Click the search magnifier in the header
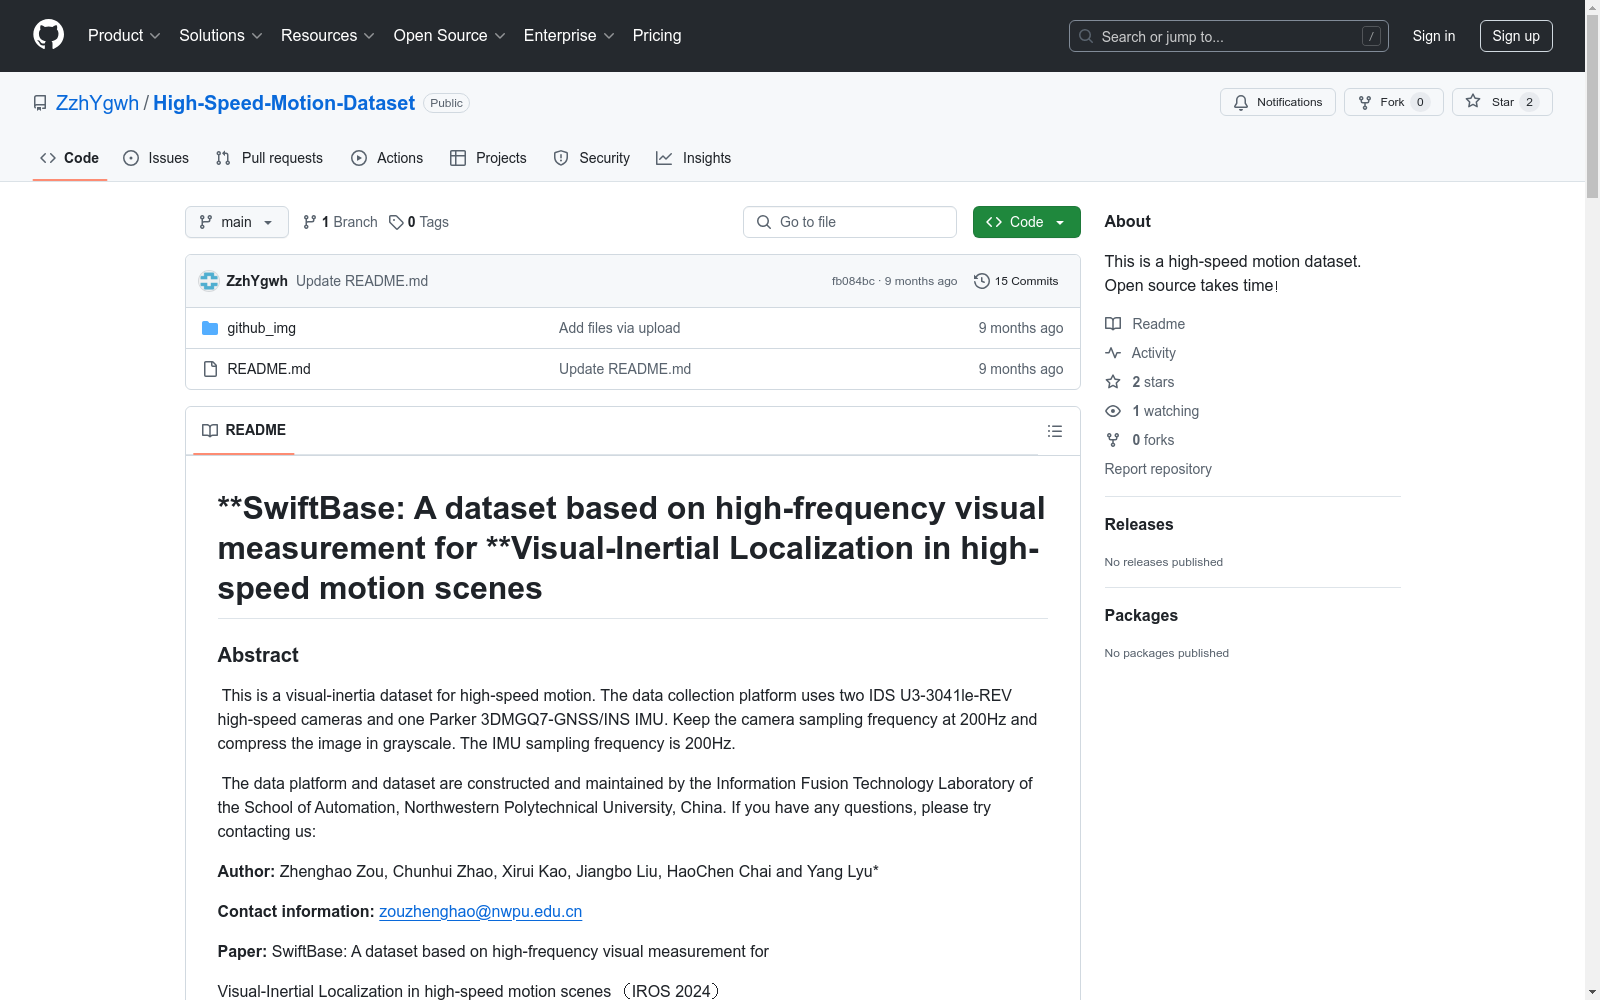Viewport: 1600px width, 1000px height. pyautogui.click(x=1086, y=36)
